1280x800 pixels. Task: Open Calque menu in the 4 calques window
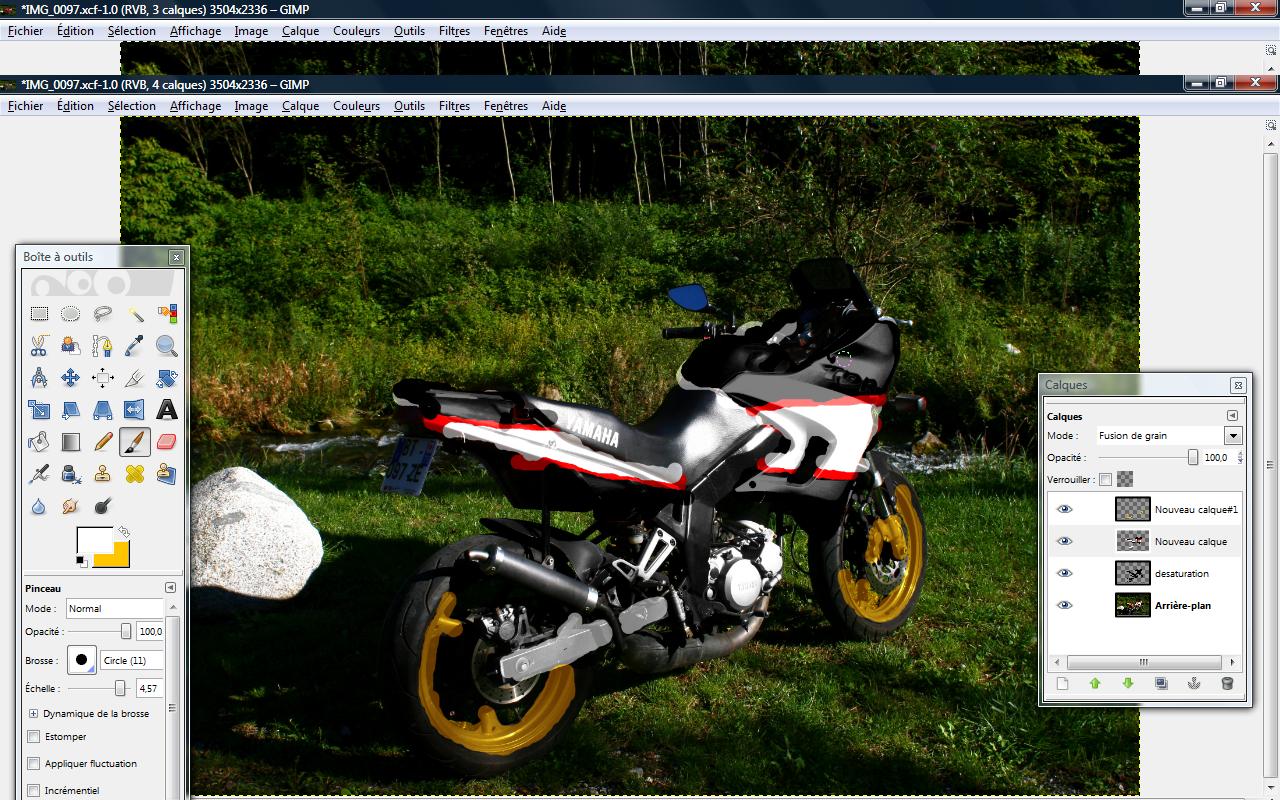(300, 106)
